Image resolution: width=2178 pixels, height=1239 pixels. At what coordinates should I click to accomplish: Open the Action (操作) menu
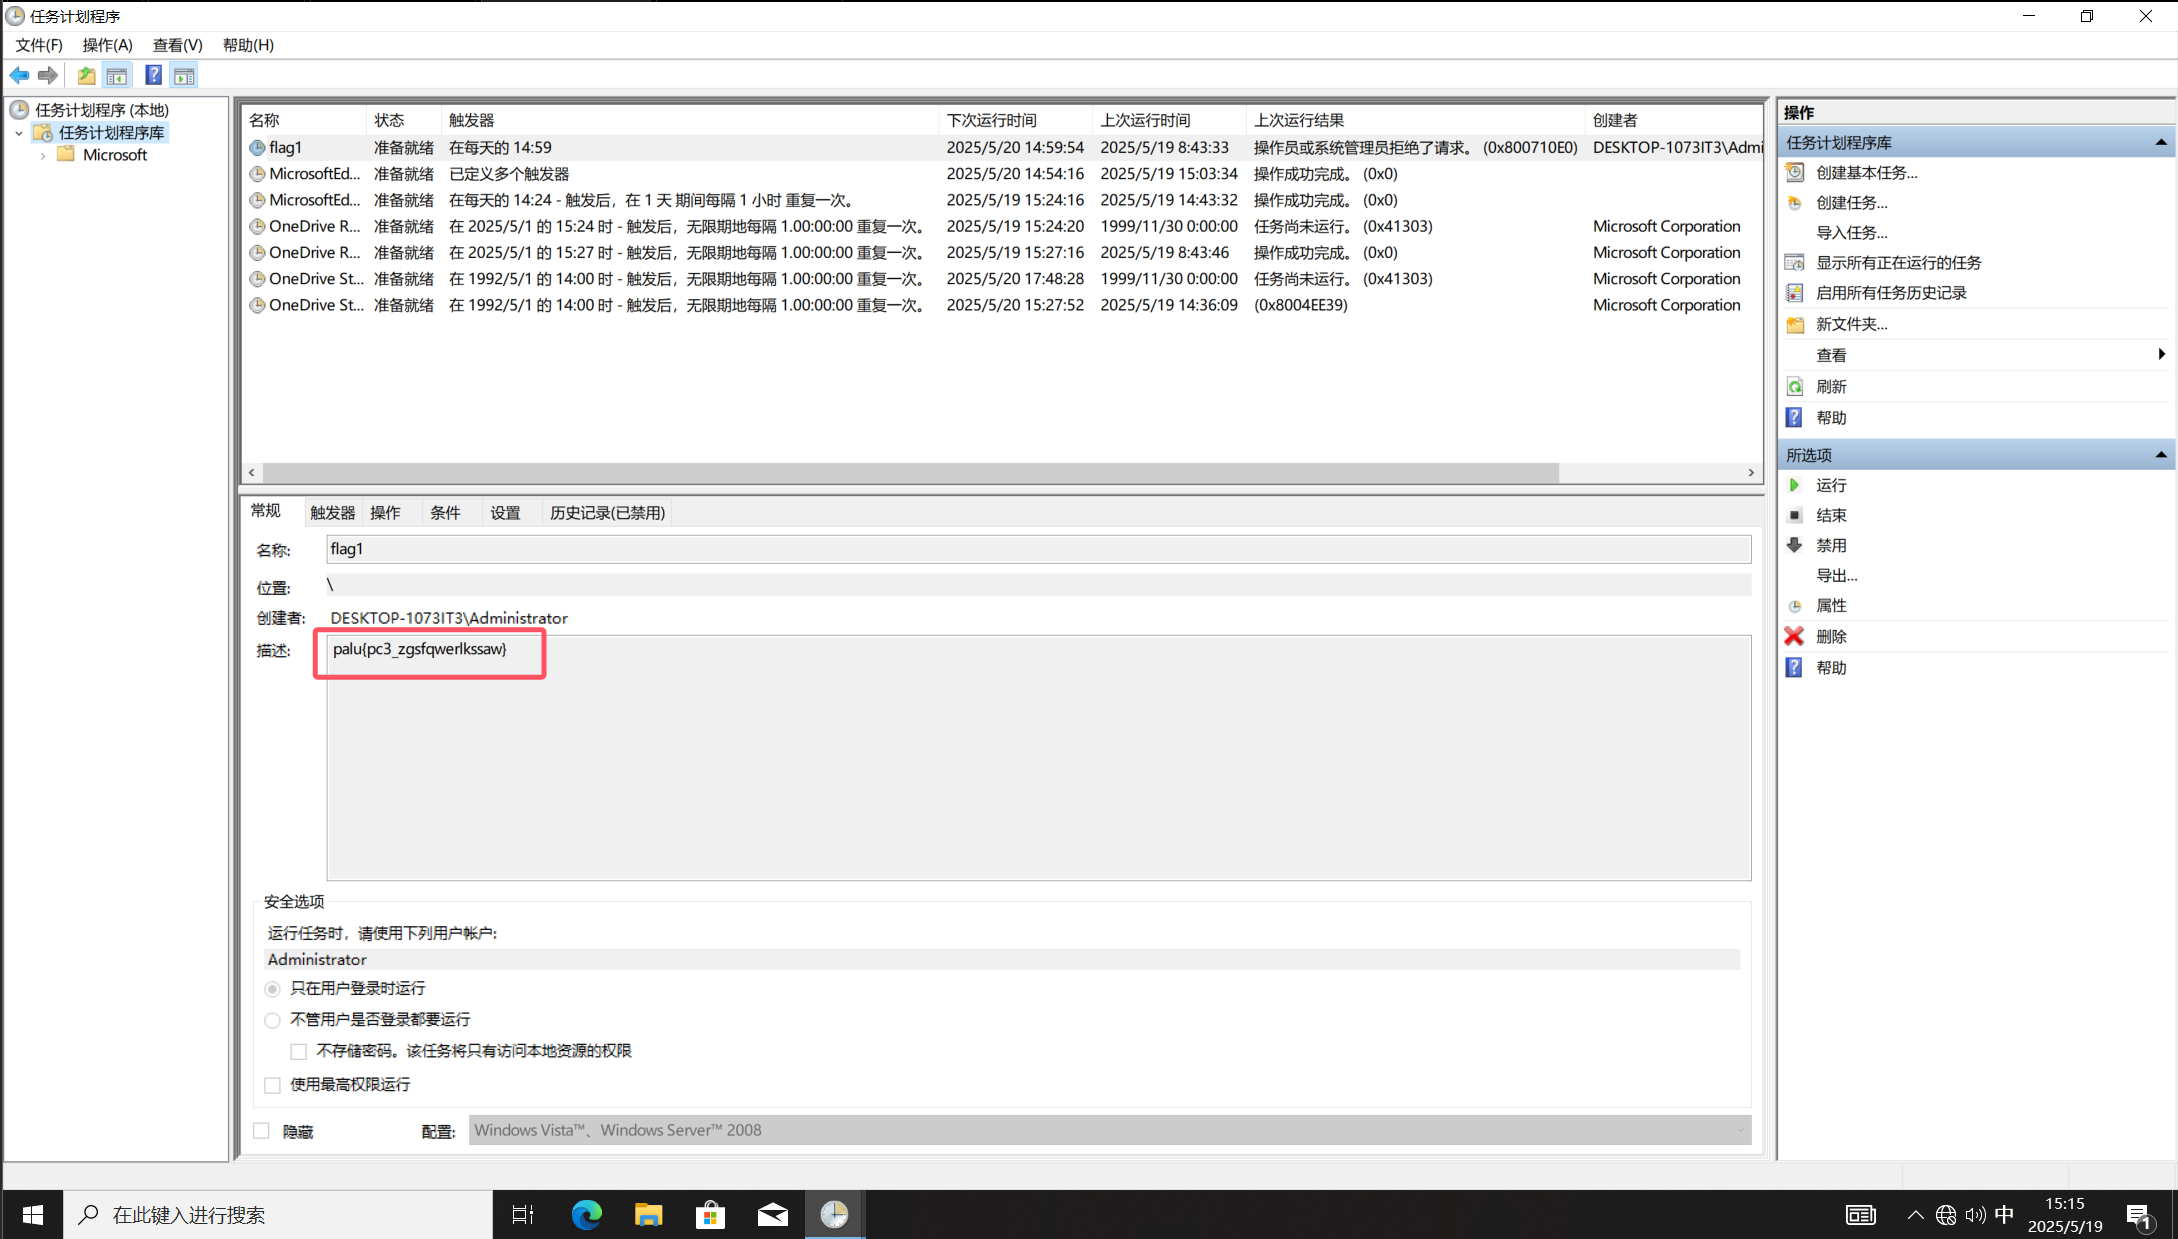107,45
